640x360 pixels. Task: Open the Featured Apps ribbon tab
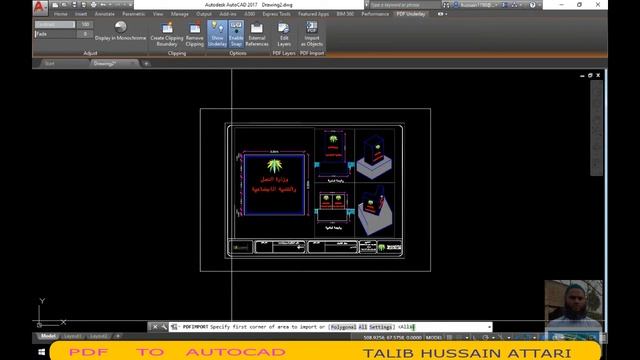(313, 14)
